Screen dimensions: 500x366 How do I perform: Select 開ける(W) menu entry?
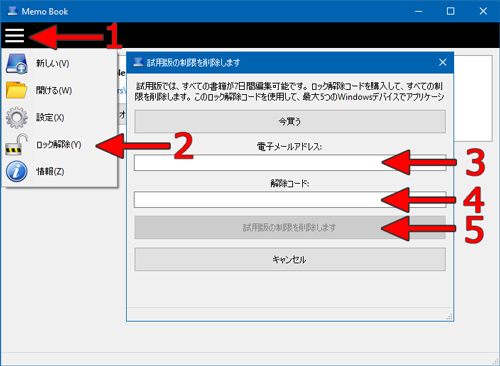[x=59, y=90]
